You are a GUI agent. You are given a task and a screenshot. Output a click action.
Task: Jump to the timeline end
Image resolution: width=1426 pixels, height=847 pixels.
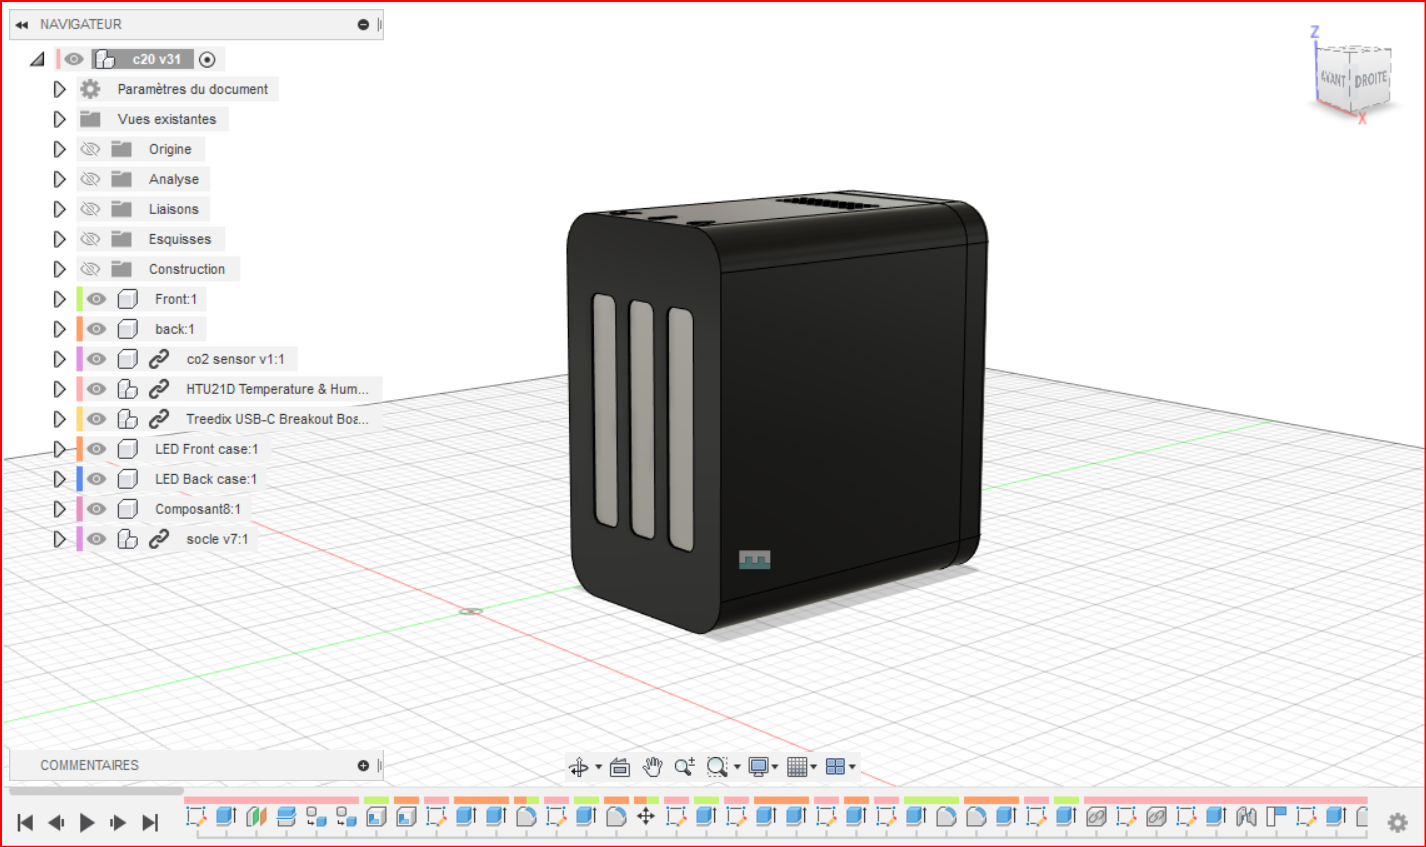150,822
